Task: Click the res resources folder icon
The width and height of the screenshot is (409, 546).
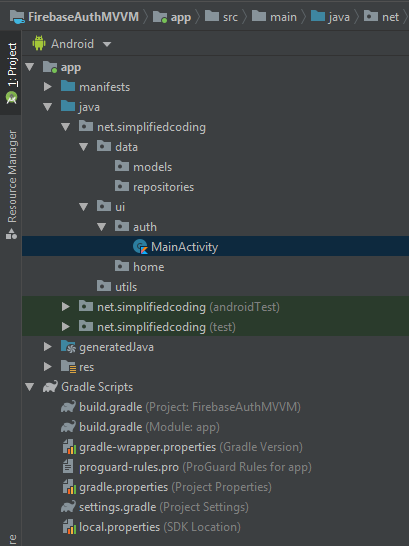Action: (x=68, y=367)
